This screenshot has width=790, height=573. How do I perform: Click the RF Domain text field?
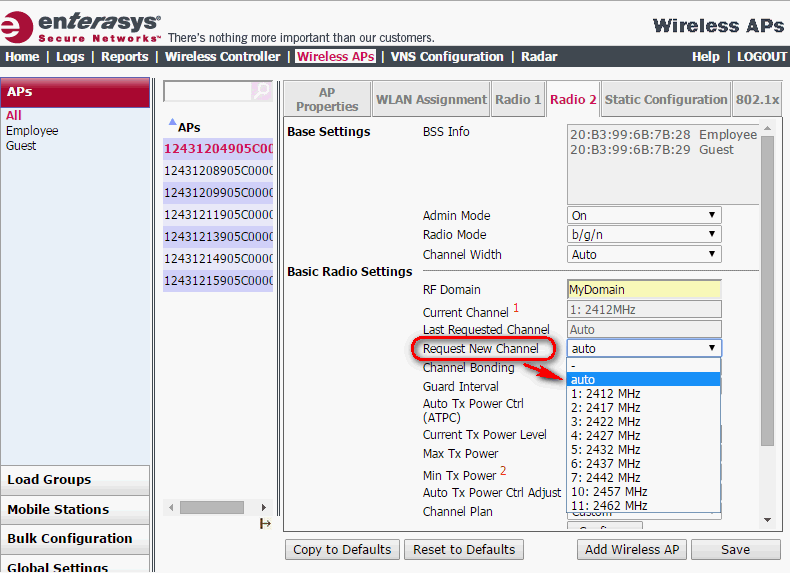pyautogui.click(x=643, y=290)
